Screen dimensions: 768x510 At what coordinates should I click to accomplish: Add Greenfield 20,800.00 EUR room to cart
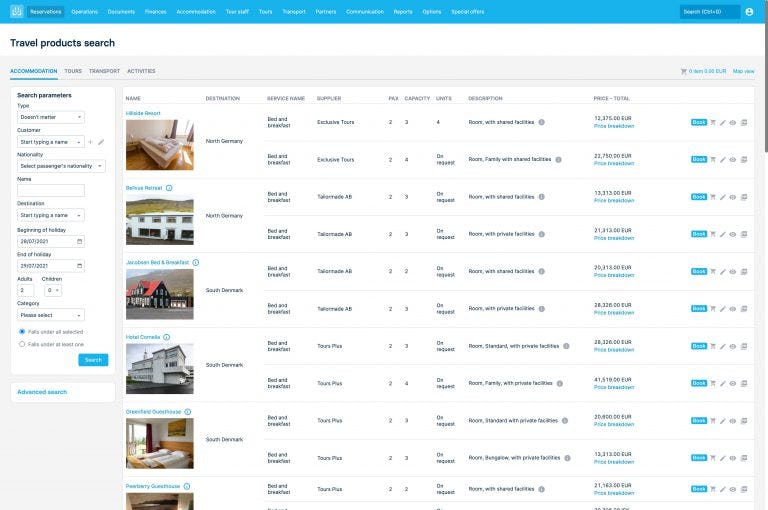713,421
